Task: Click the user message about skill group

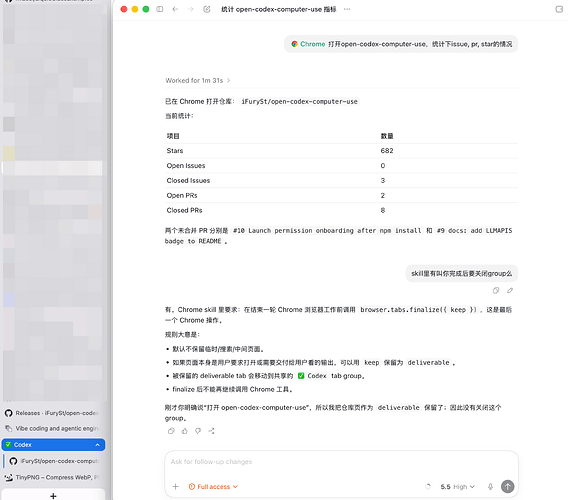Action: [462, 274]
